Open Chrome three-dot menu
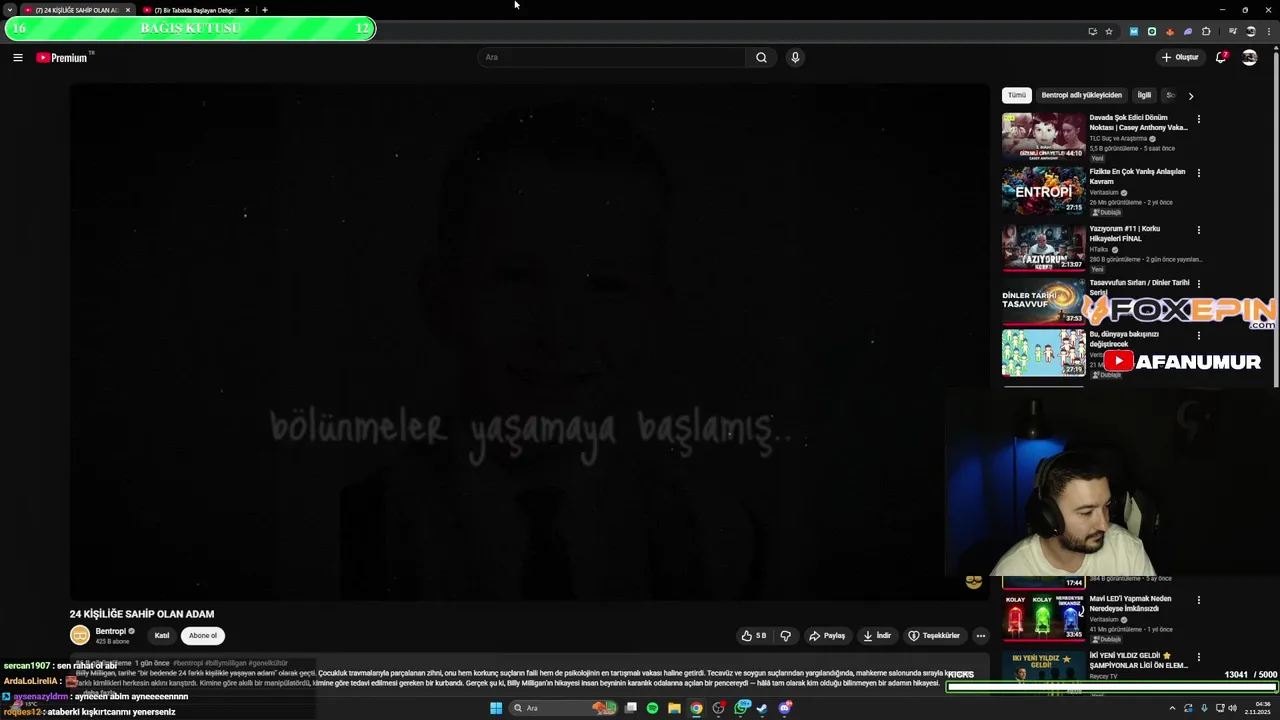The width and height of the screenshot is (1280, 720). [x=1268, y=31]
